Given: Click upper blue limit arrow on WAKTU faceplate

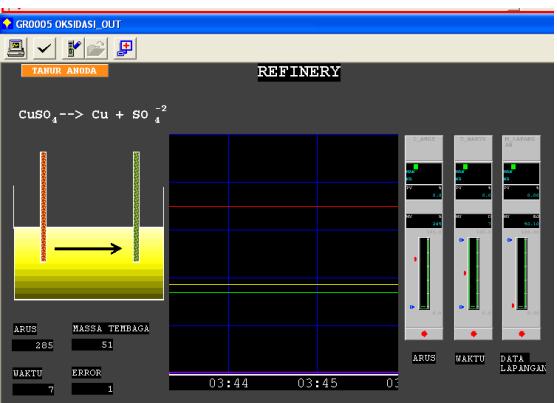Looking at the screenshot, I should 461,240.
